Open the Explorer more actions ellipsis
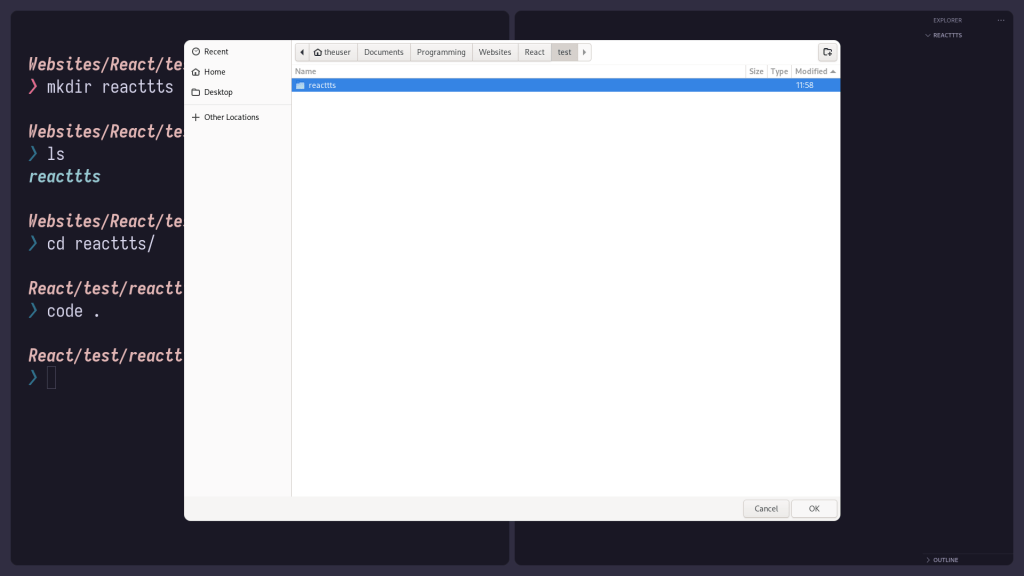 click(1000, 20)
